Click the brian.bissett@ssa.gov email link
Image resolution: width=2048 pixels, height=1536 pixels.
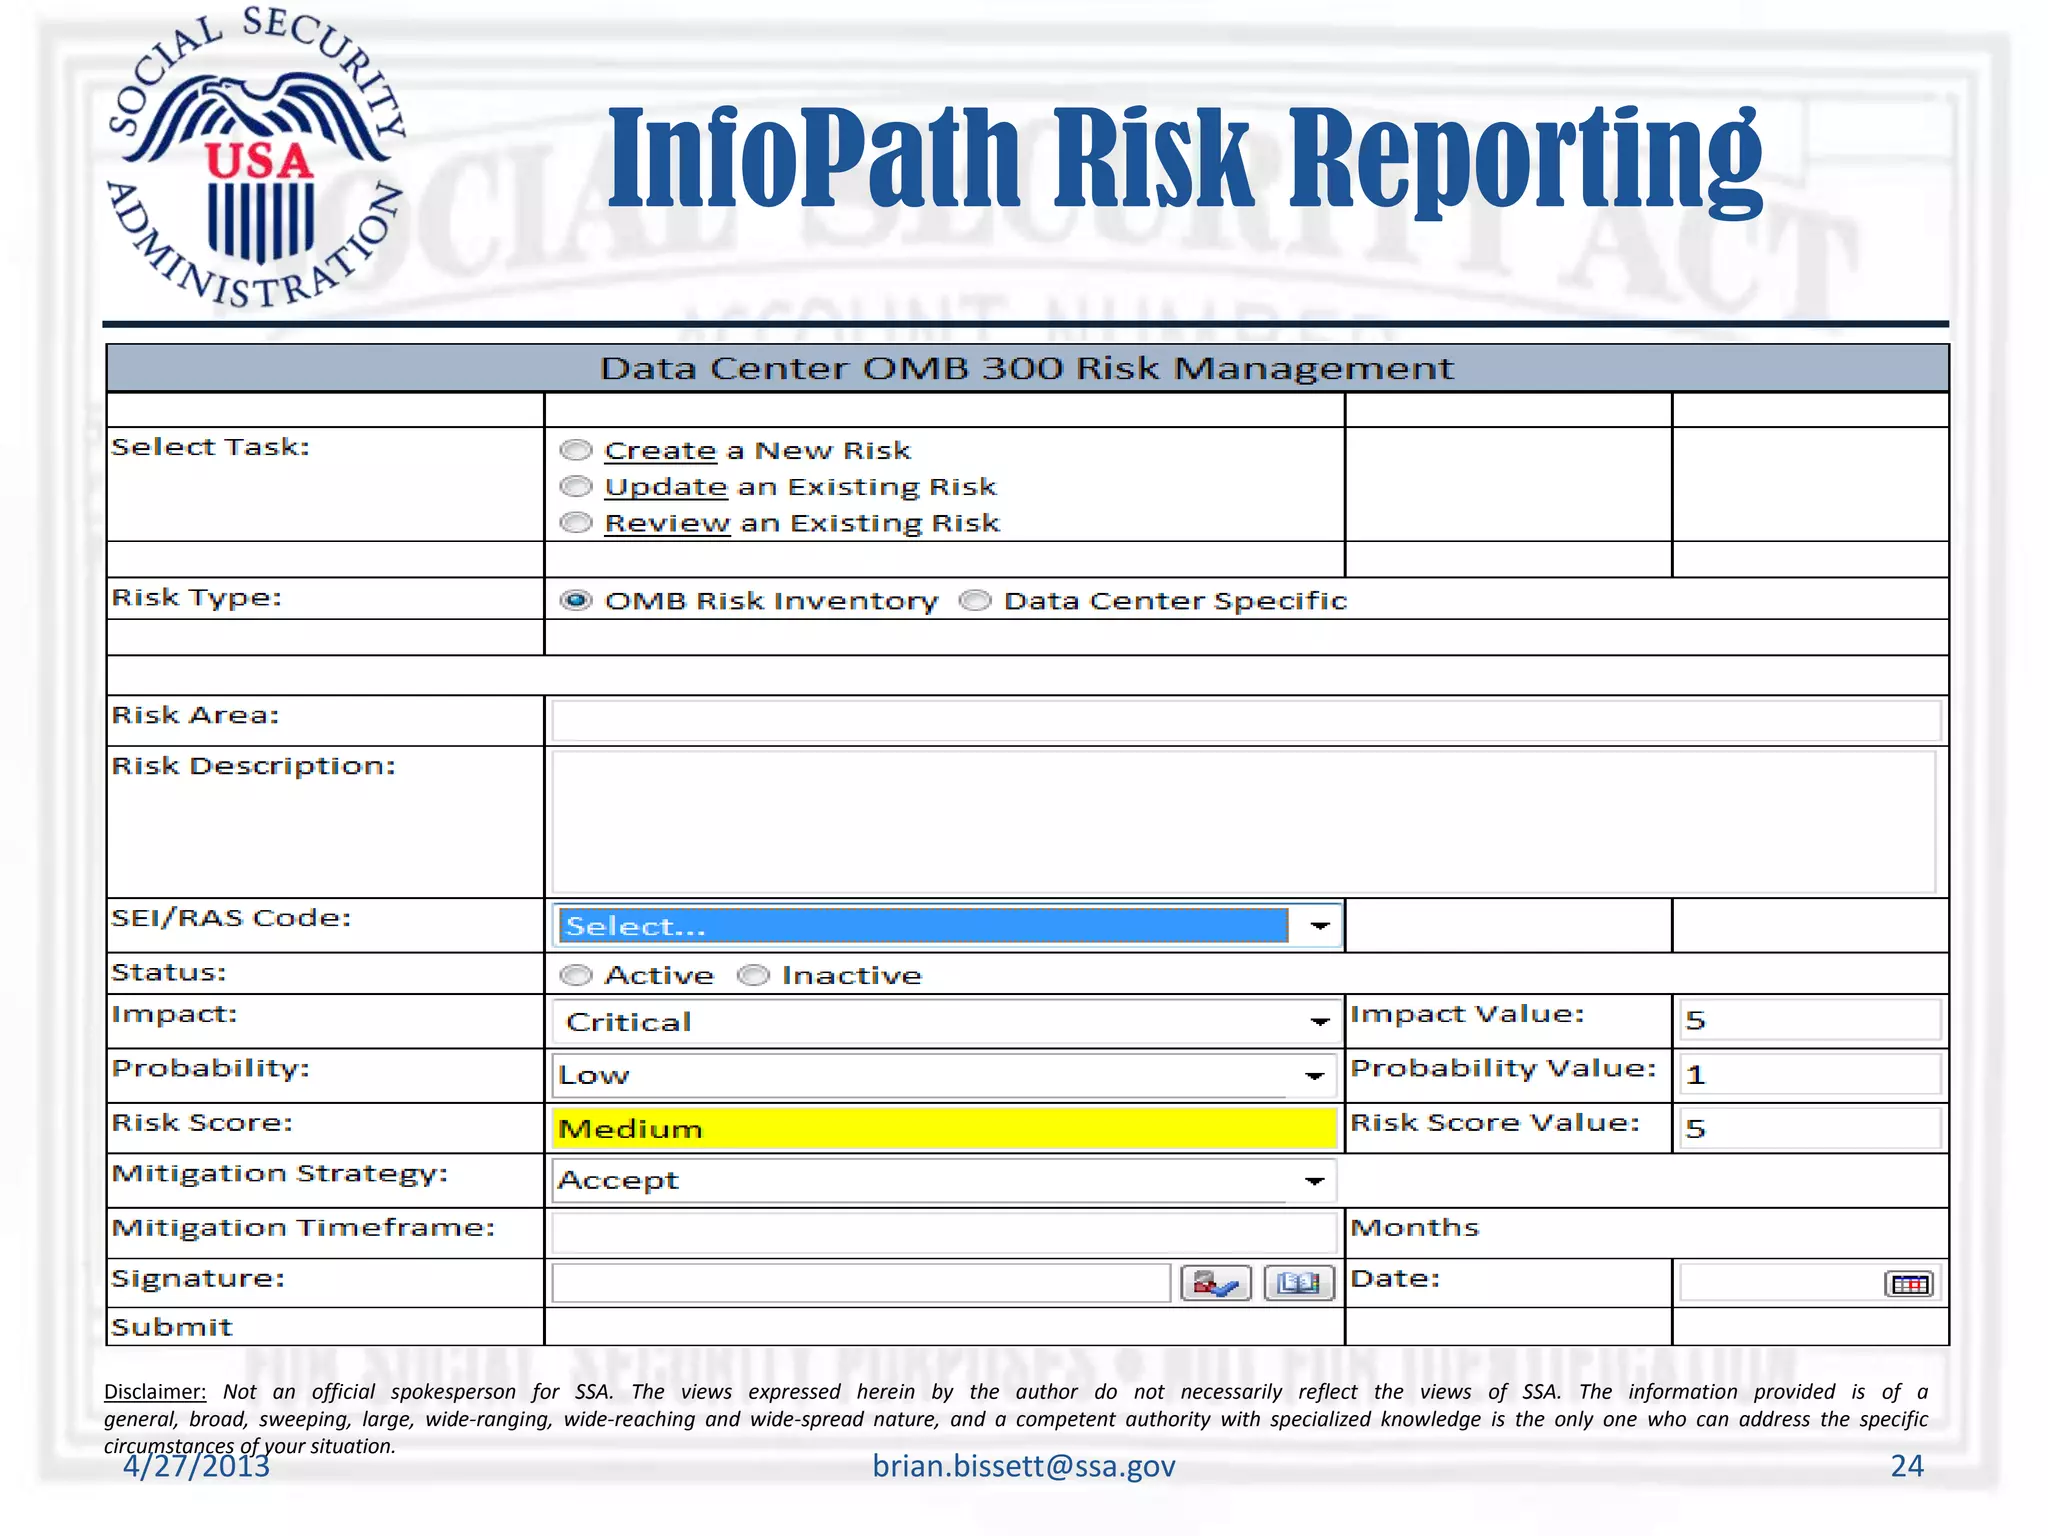1023,1466
